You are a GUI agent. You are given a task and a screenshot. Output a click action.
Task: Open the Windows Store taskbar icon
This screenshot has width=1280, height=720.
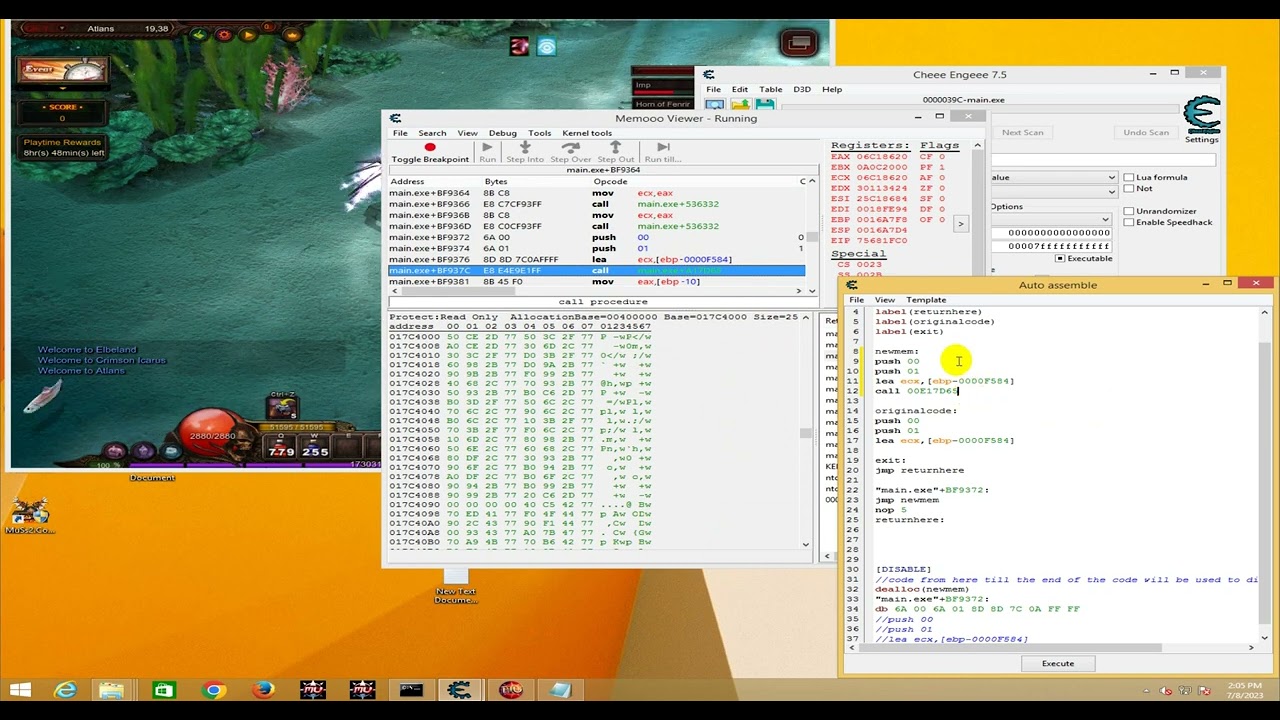(x=163, y=690)
